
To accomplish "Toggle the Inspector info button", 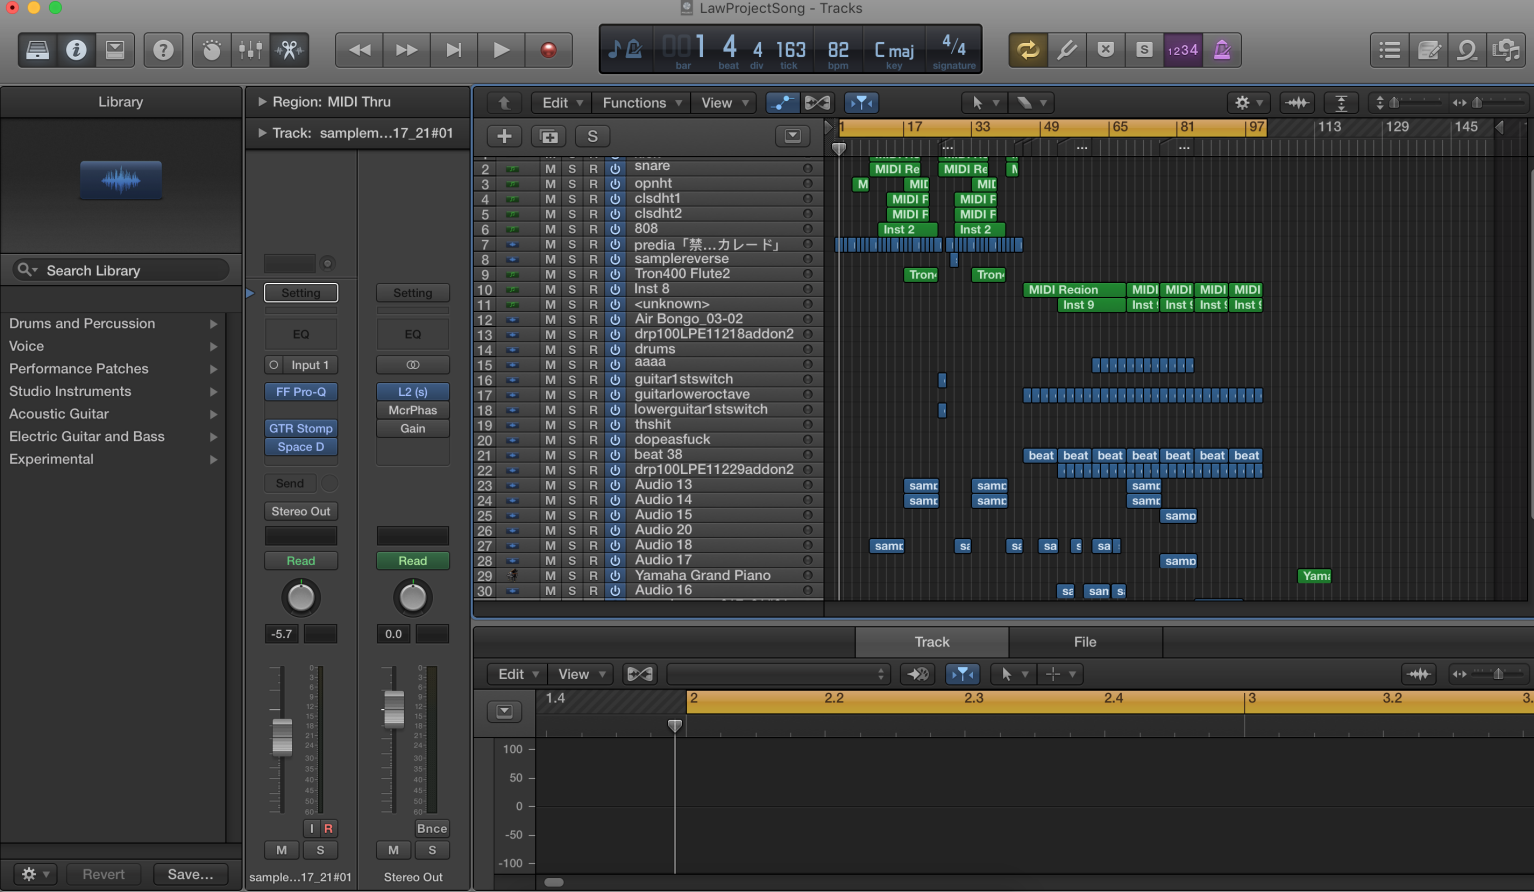I will pos(76,50).
